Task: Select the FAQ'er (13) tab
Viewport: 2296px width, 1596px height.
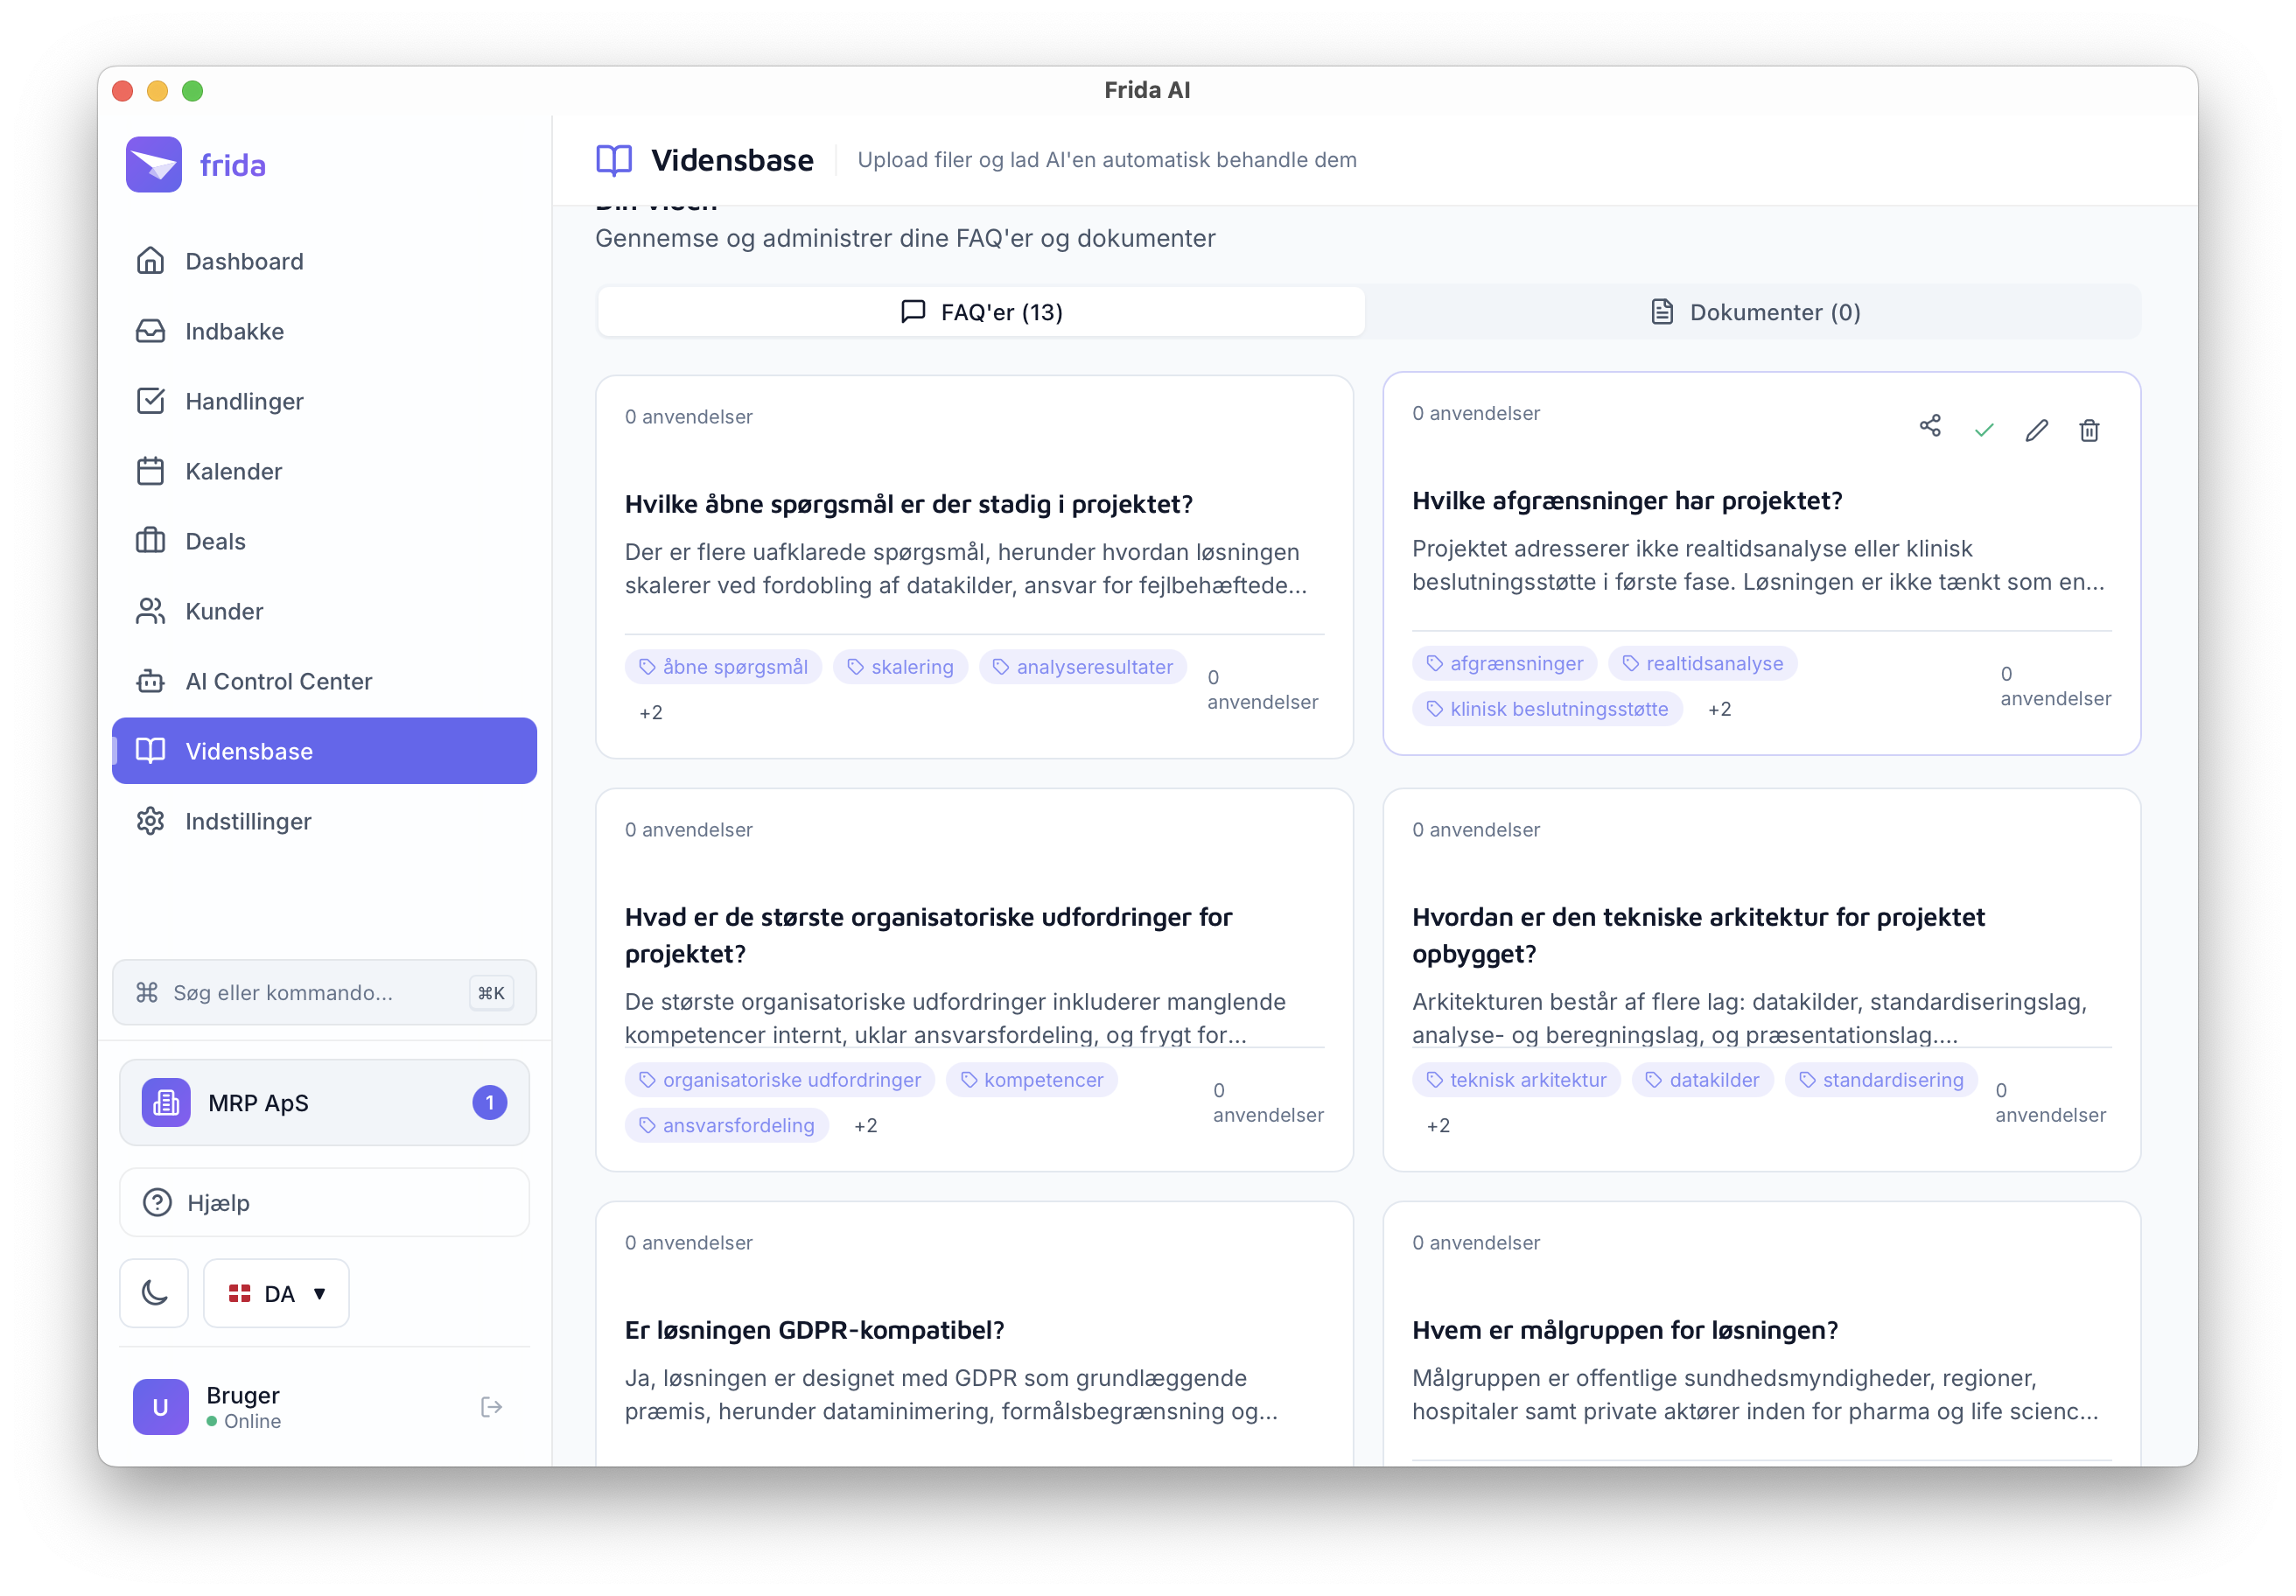Action: [980, 312]
